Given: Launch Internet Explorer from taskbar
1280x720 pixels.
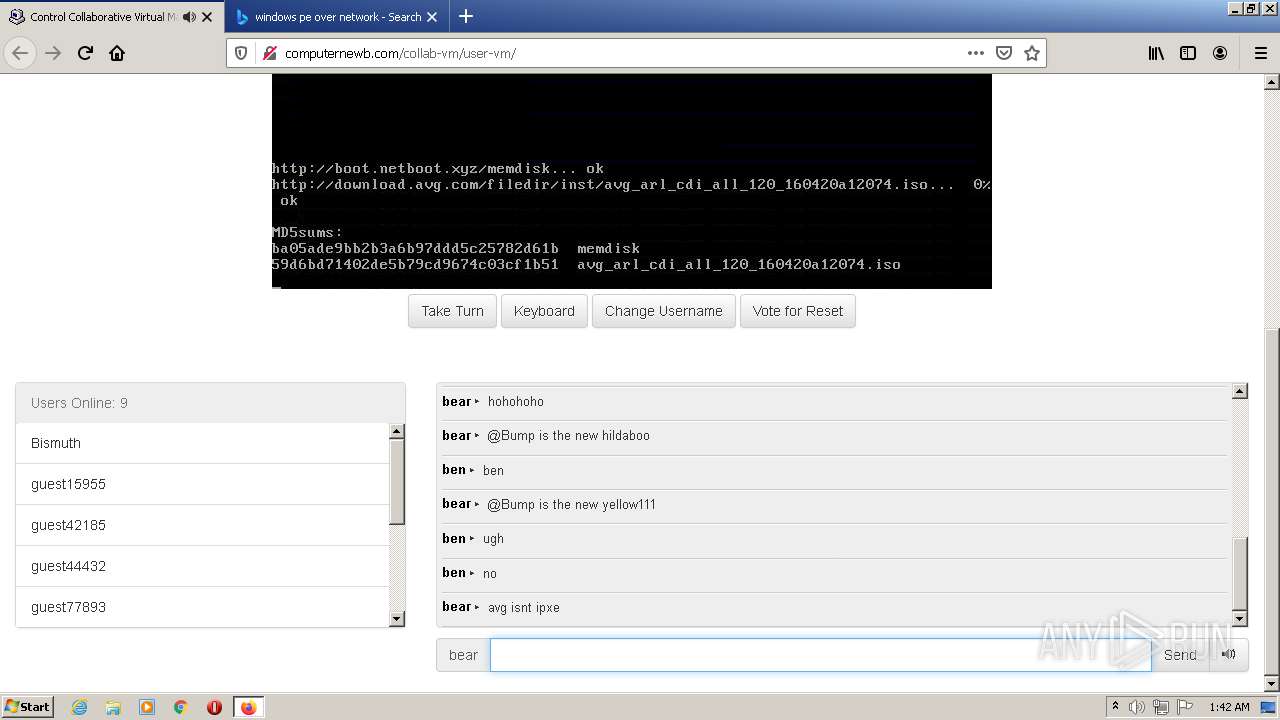Looking at the screenshot, I should (80, 707).
